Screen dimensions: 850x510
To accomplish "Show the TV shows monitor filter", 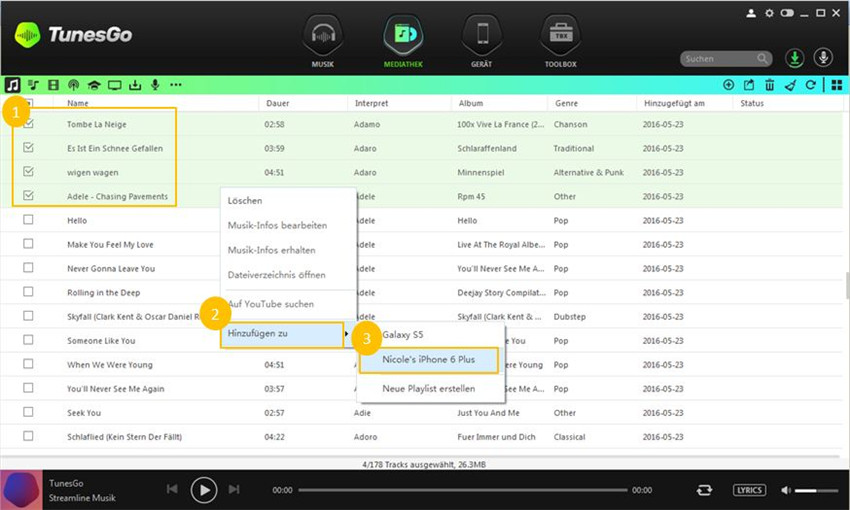I will (114, 85).
